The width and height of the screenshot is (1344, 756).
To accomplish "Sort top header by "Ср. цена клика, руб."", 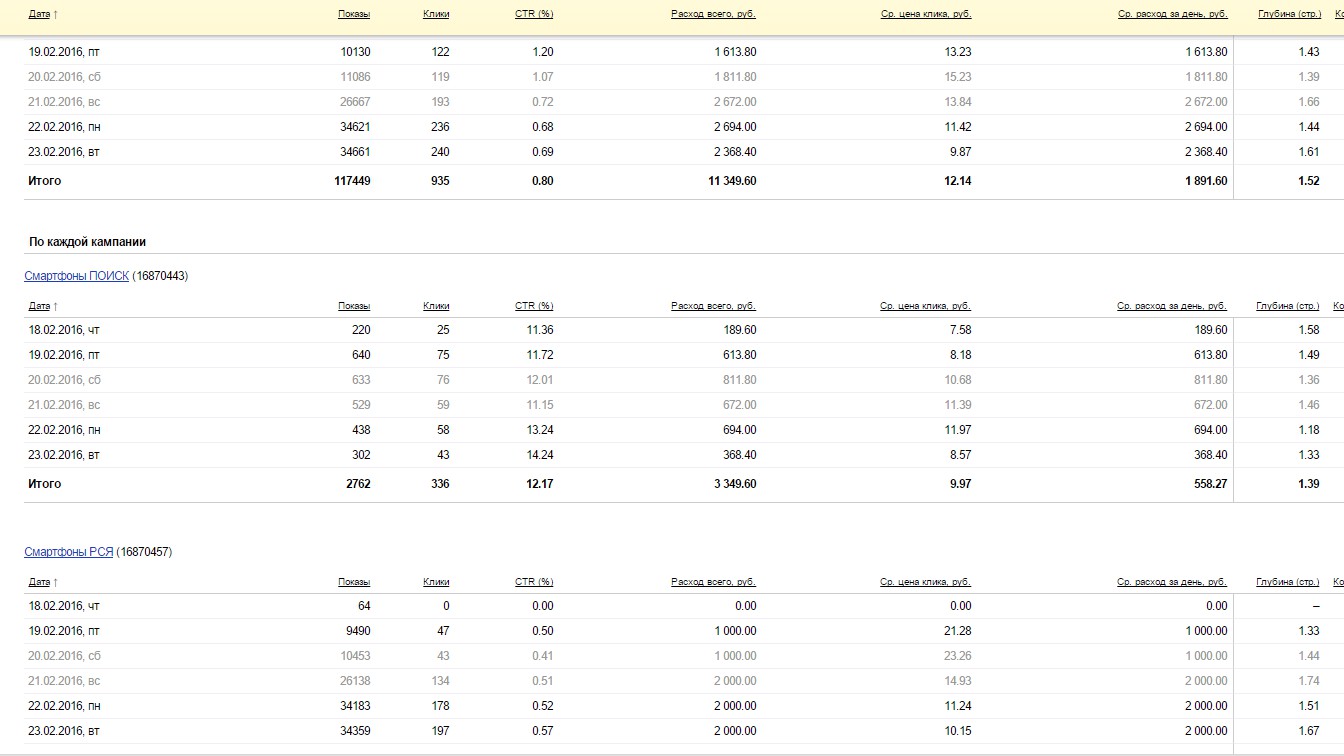I will tap(925, 15).
